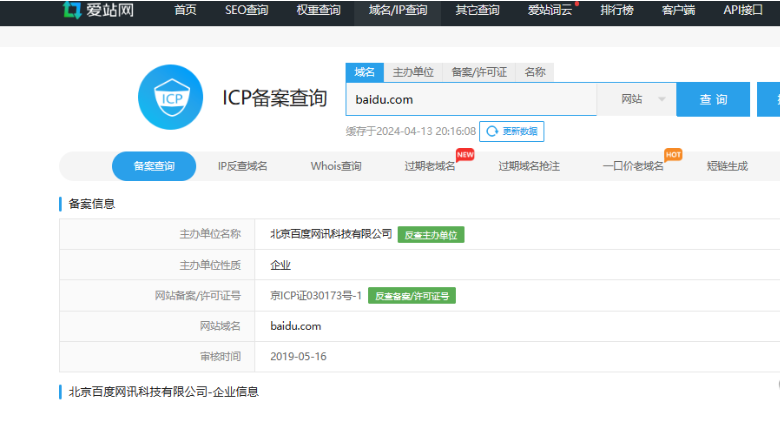Click the domain input field containing baidu.com
The image size is (780, 424).
[471, 100]
